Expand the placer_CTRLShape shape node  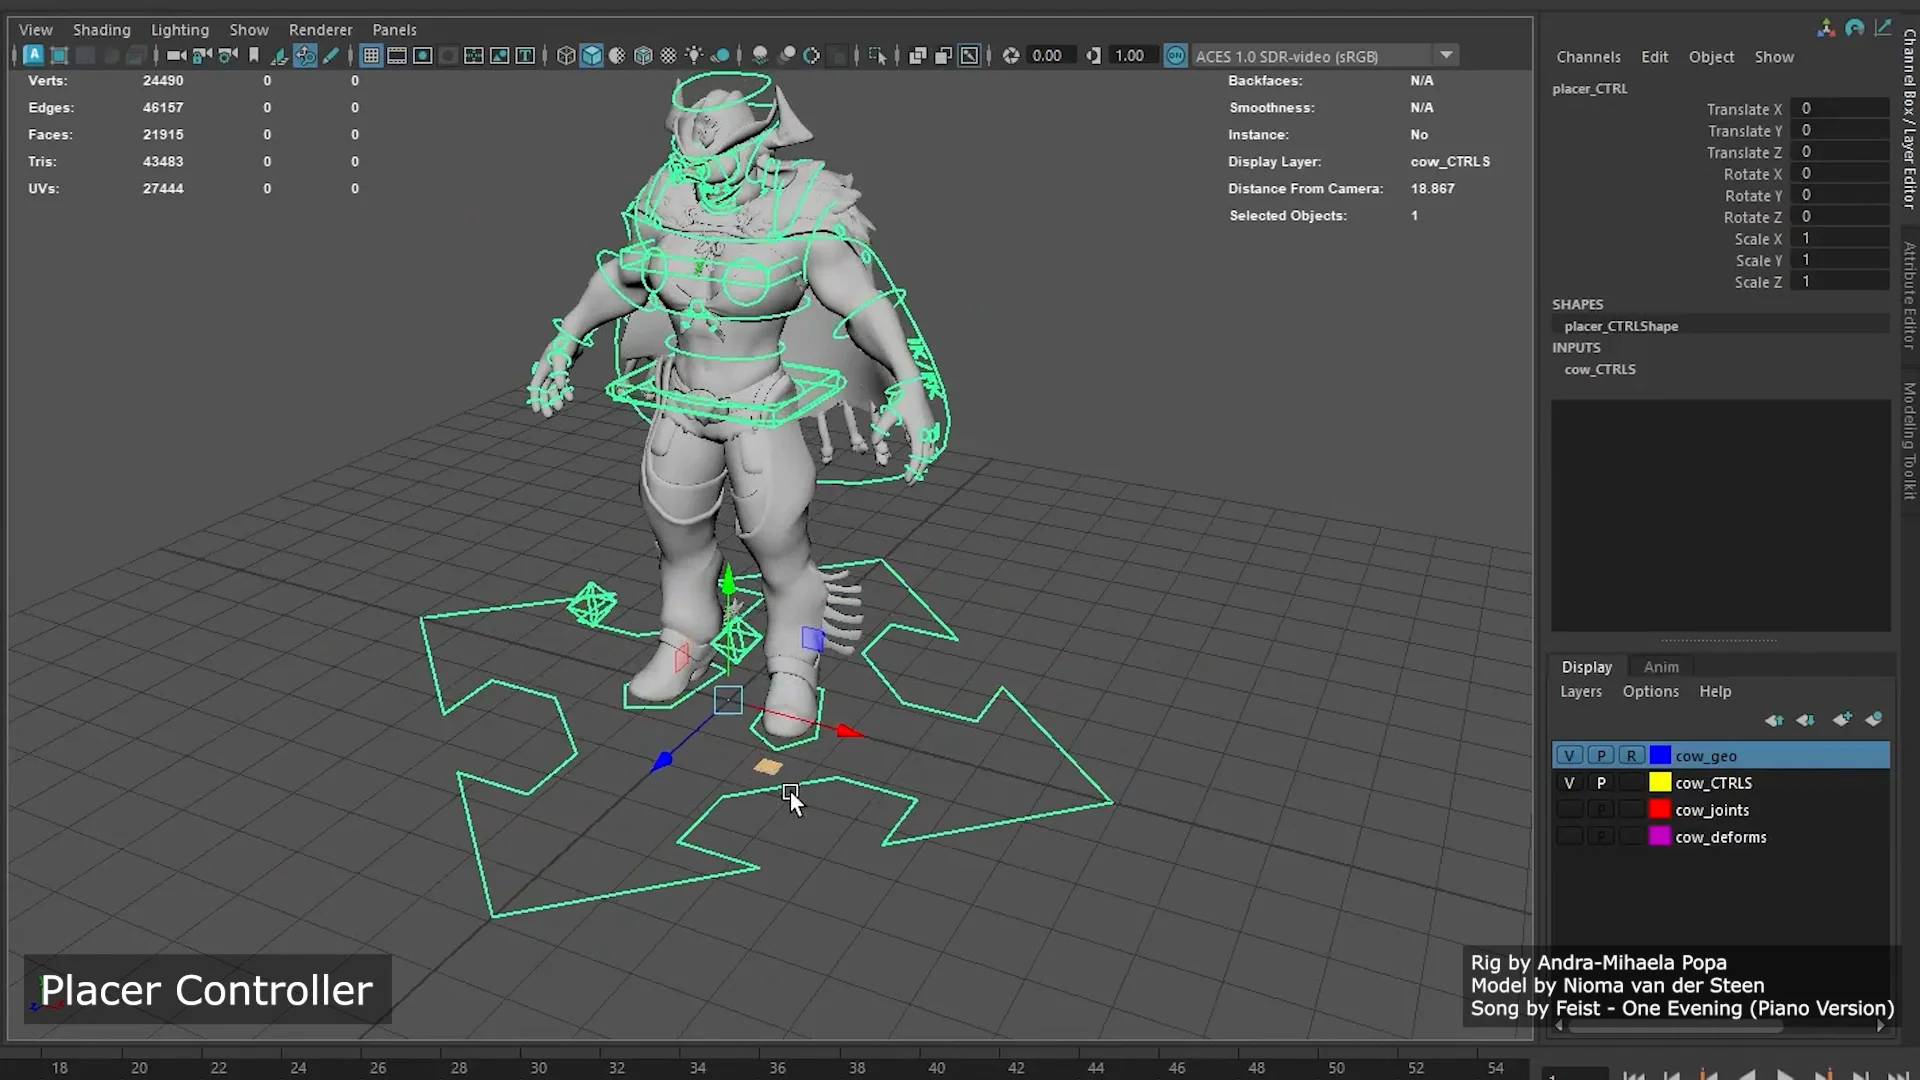coord(1621,326)
